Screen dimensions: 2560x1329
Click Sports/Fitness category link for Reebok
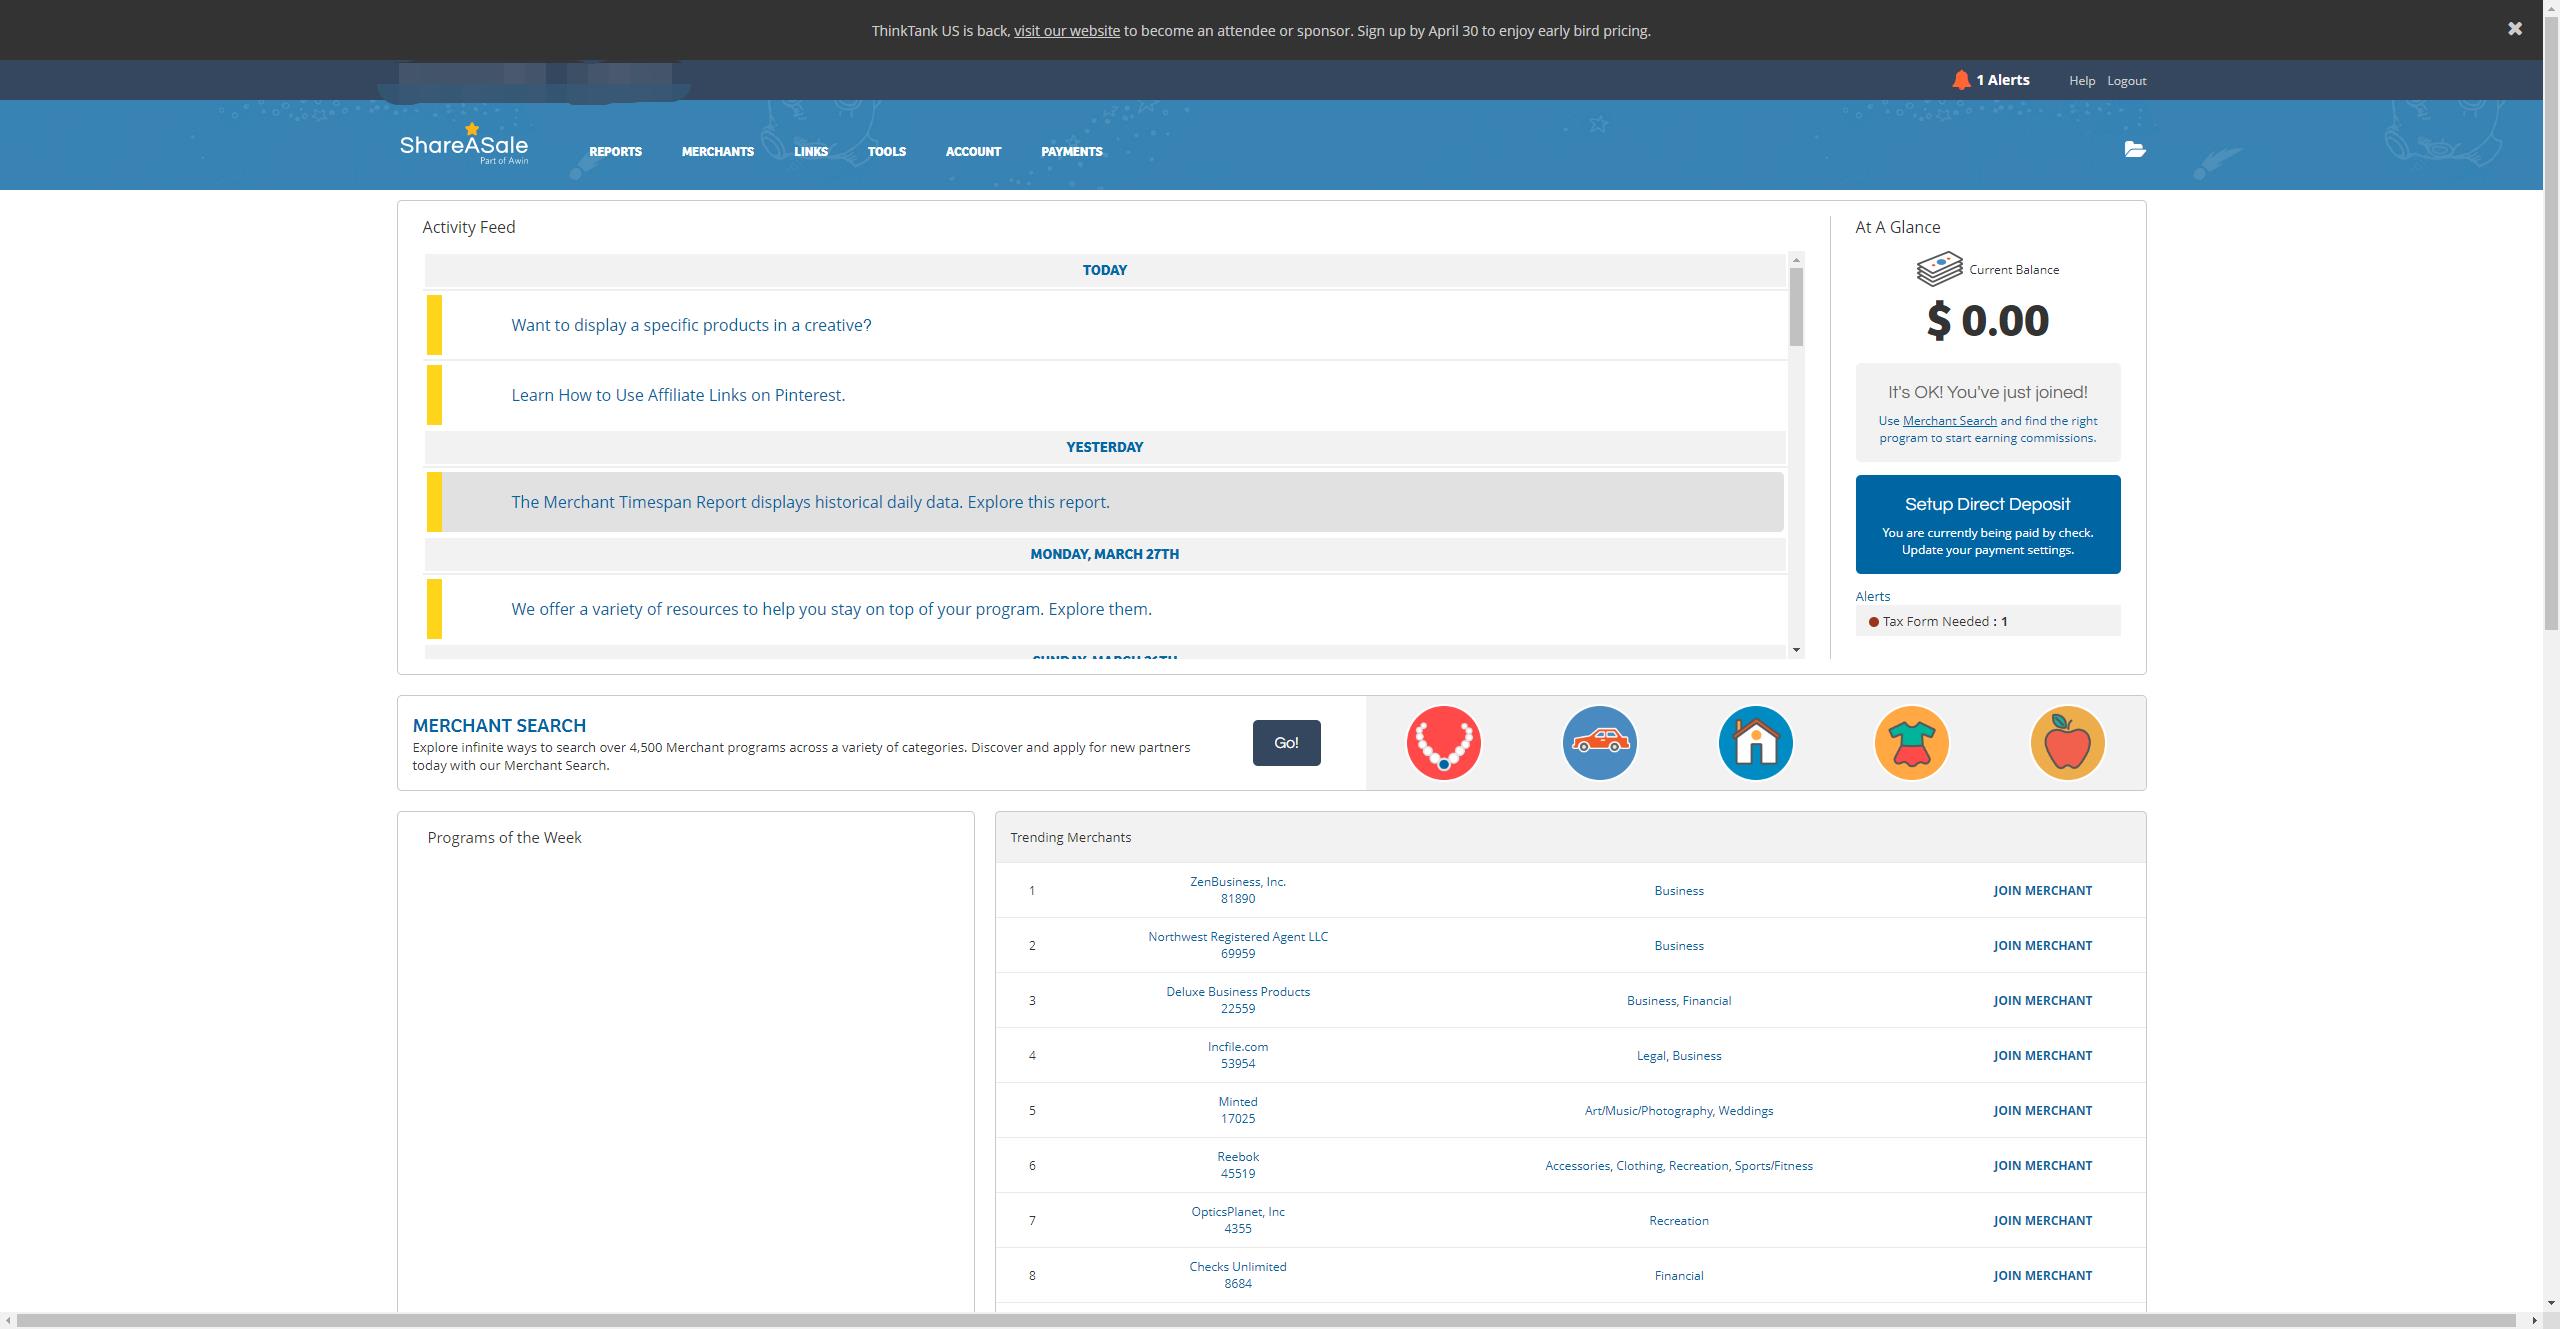[1774, 1166]
